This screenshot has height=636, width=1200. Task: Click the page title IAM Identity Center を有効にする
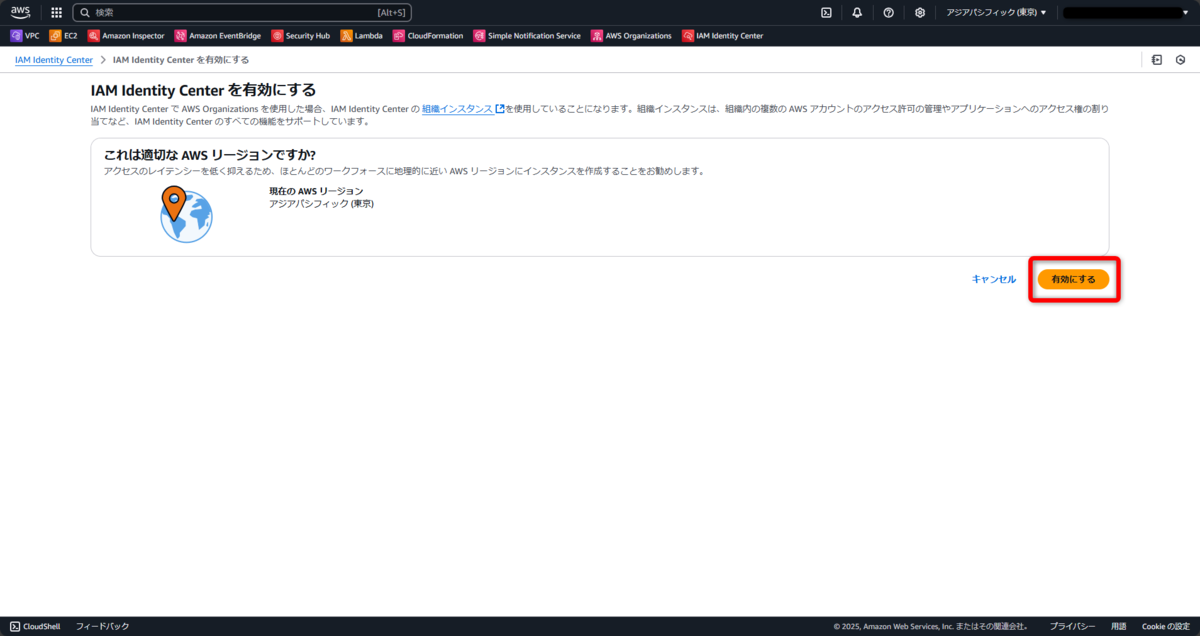click(x=203, y=90)
